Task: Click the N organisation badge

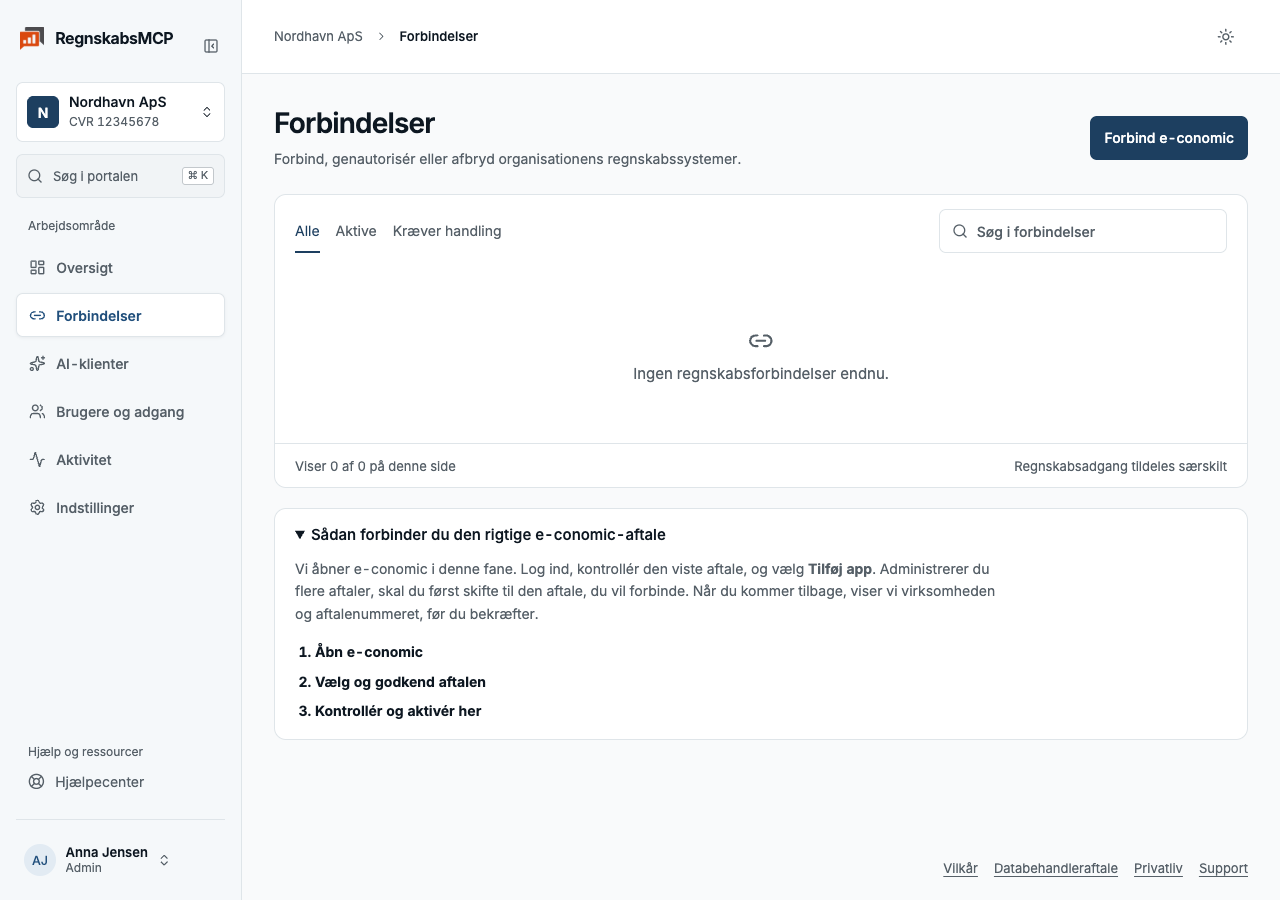Action: [x=43, y=112]
